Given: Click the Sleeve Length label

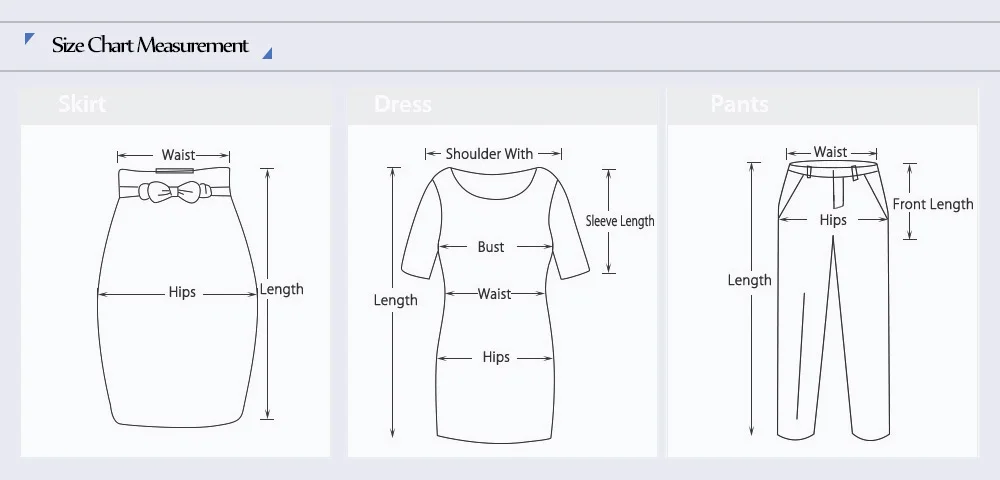Looking at the screenshot, I should click(620, 221).
